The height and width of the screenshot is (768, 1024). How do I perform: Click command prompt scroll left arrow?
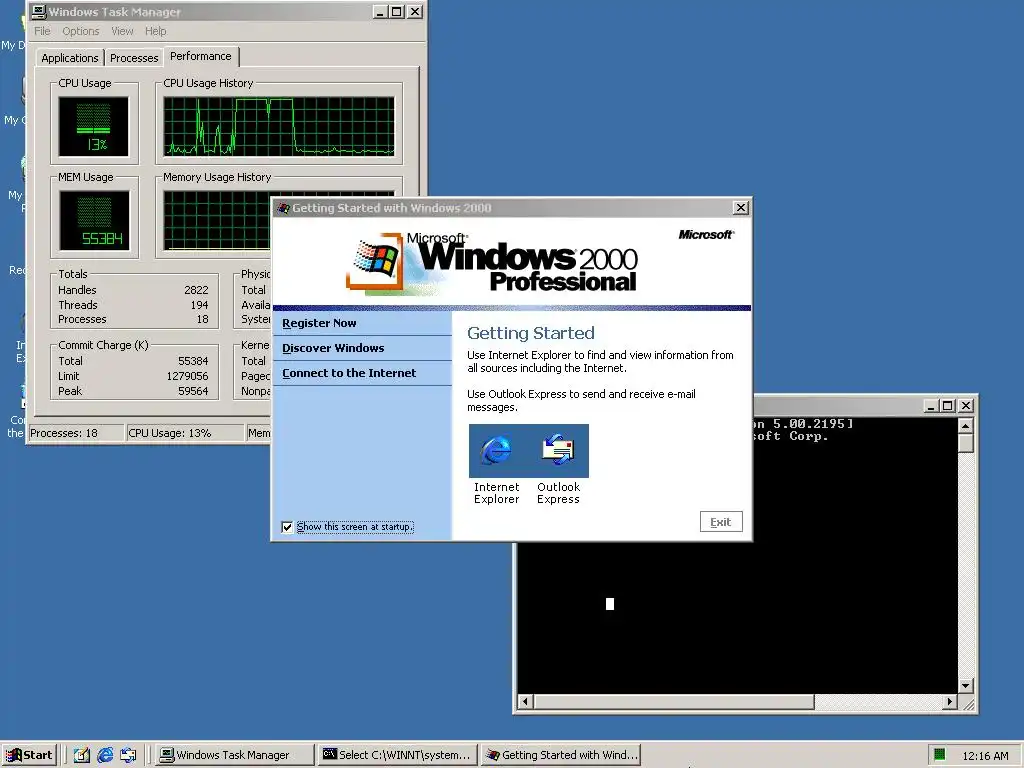[x=526, y=702]
